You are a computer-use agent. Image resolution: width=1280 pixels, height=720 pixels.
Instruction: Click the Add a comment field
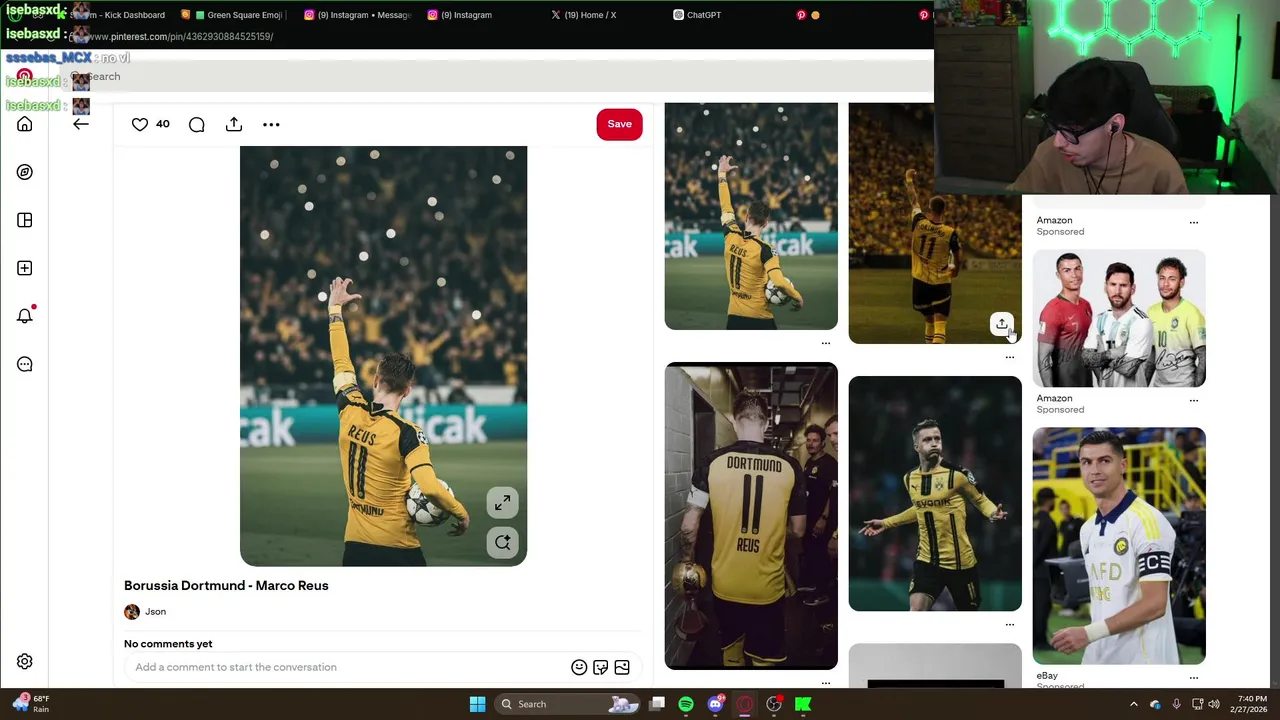[350, 667]
